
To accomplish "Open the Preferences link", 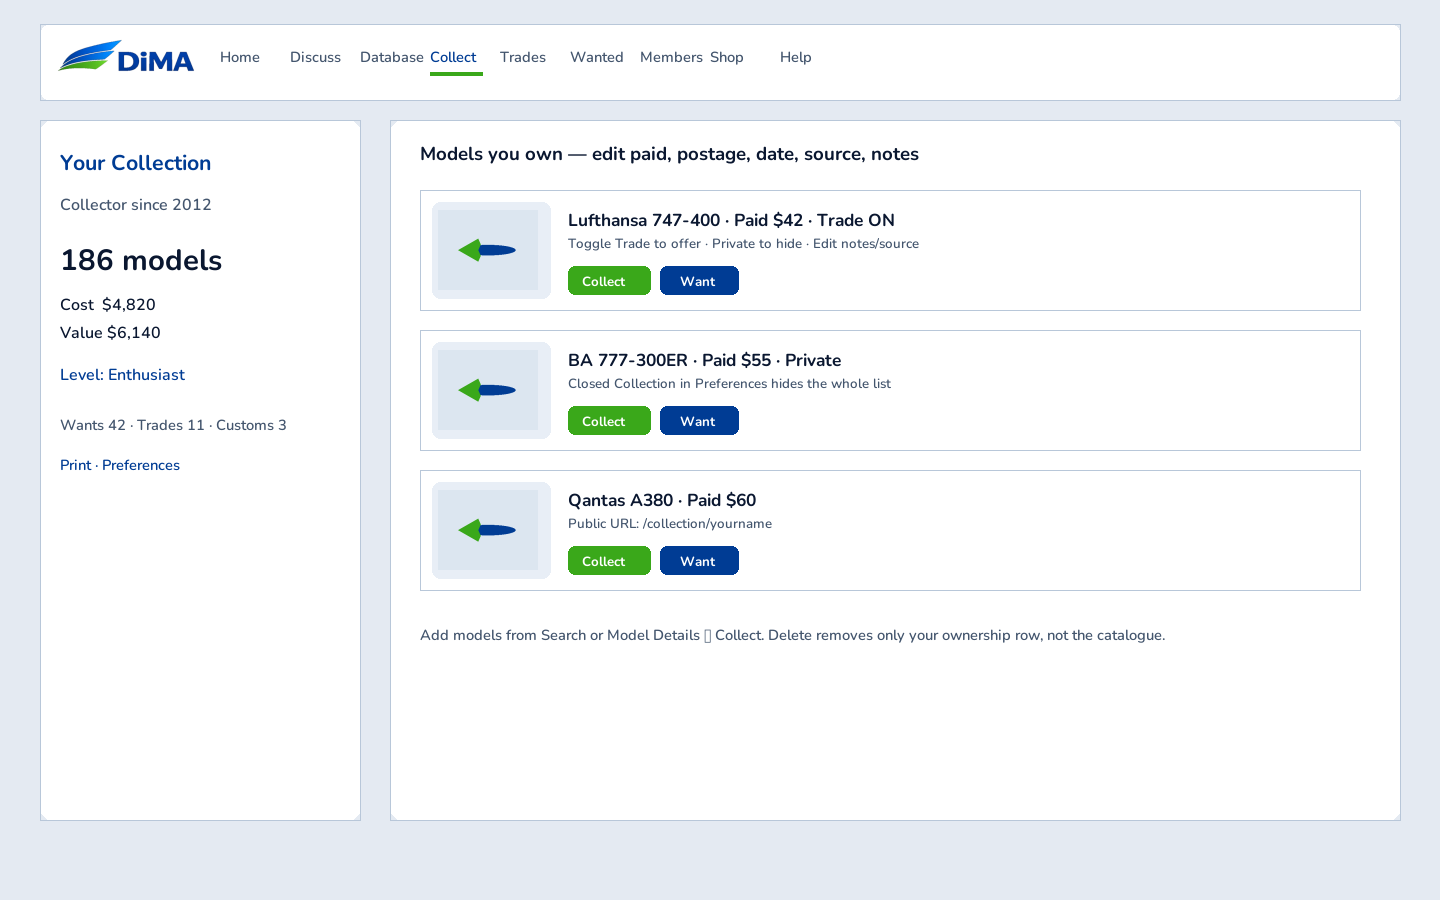I will [x=141, y=465].
